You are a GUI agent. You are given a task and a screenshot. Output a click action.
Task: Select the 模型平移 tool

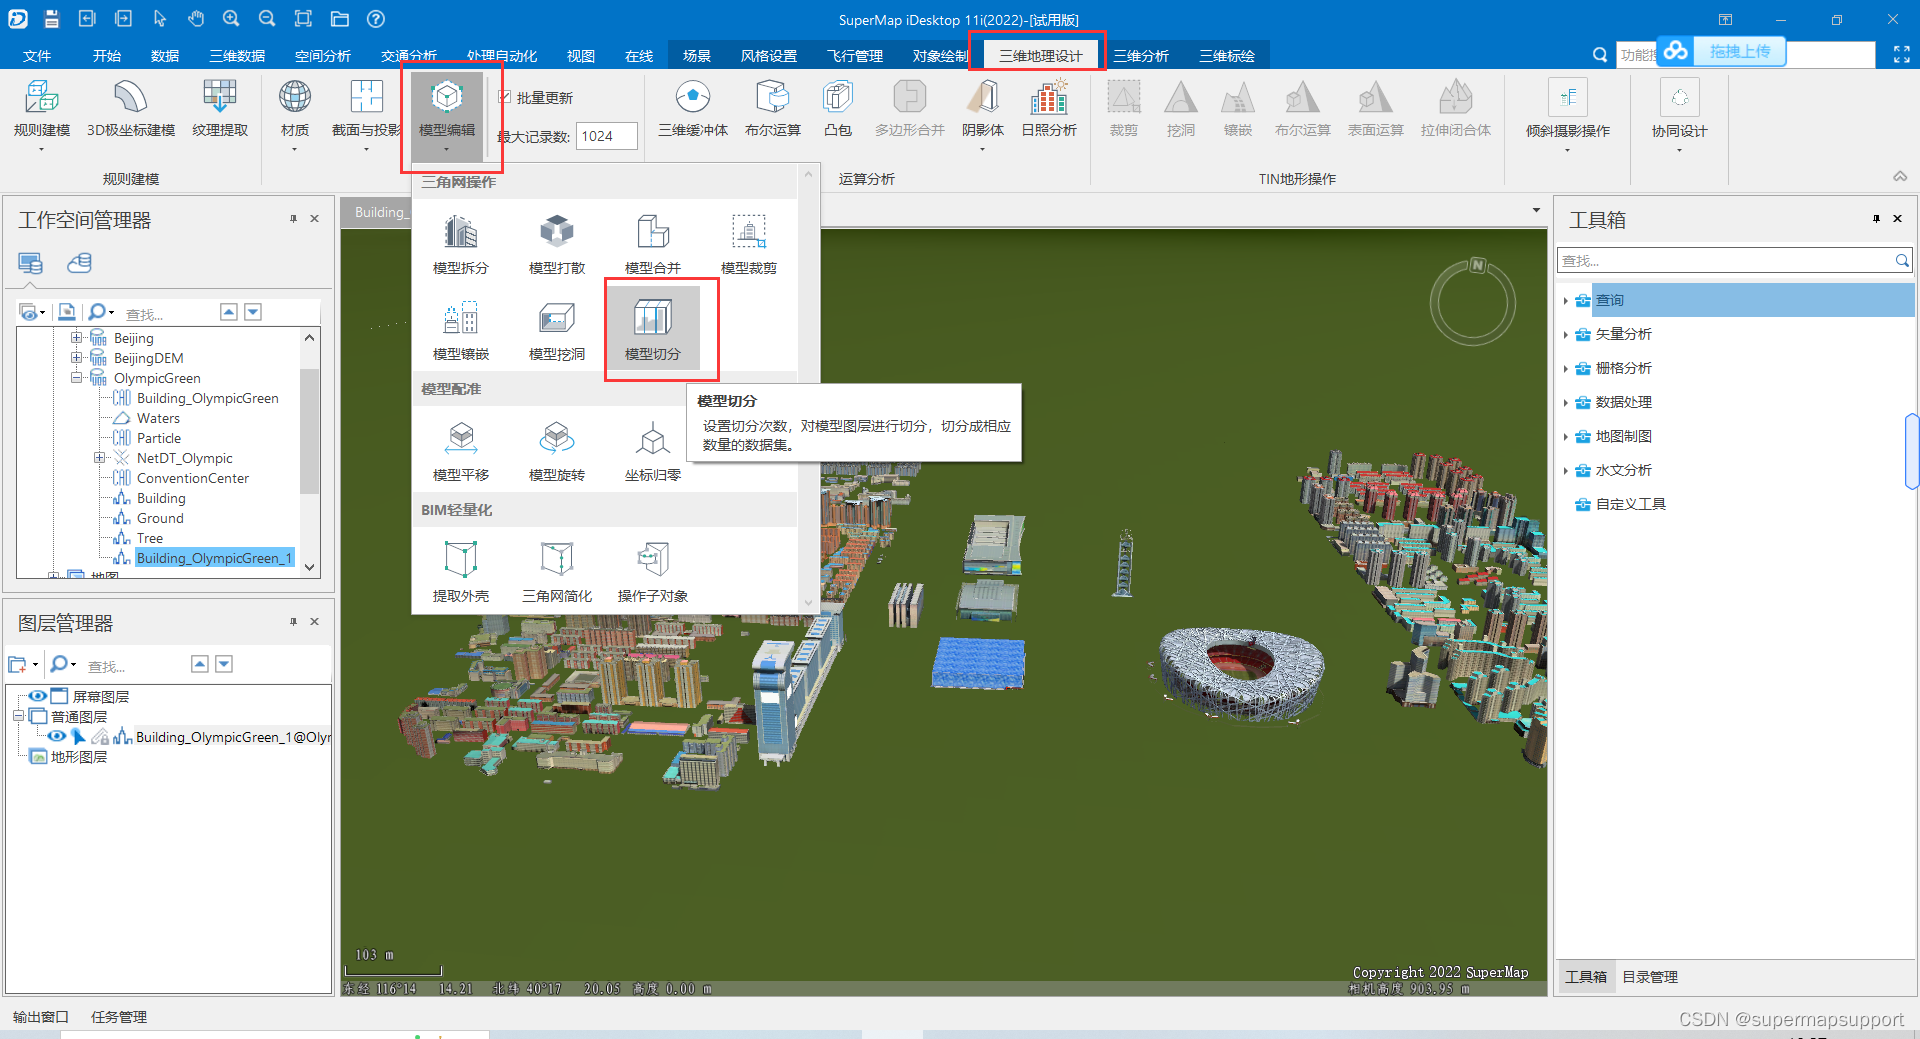[x=461, y=451]
